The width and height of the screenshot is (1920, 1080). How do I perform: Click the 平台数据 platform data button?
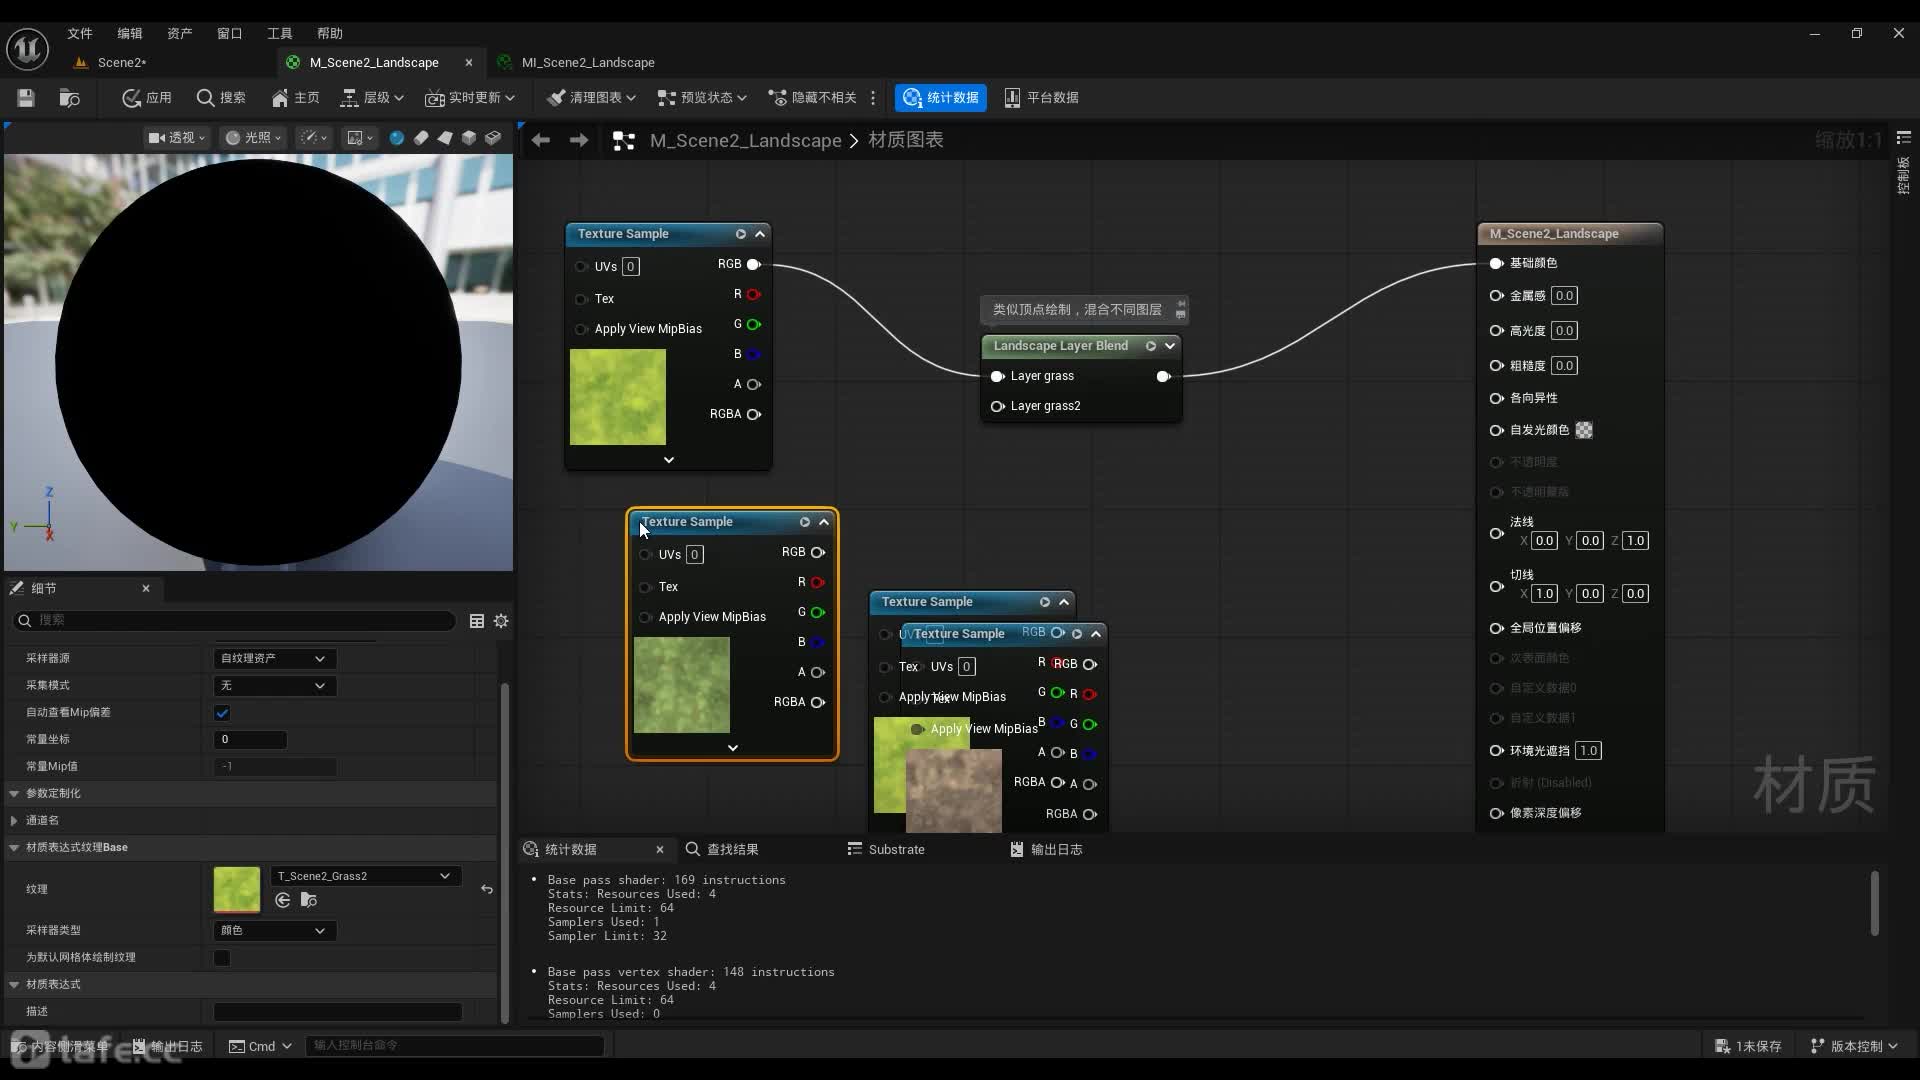[x=1041, y=97]
